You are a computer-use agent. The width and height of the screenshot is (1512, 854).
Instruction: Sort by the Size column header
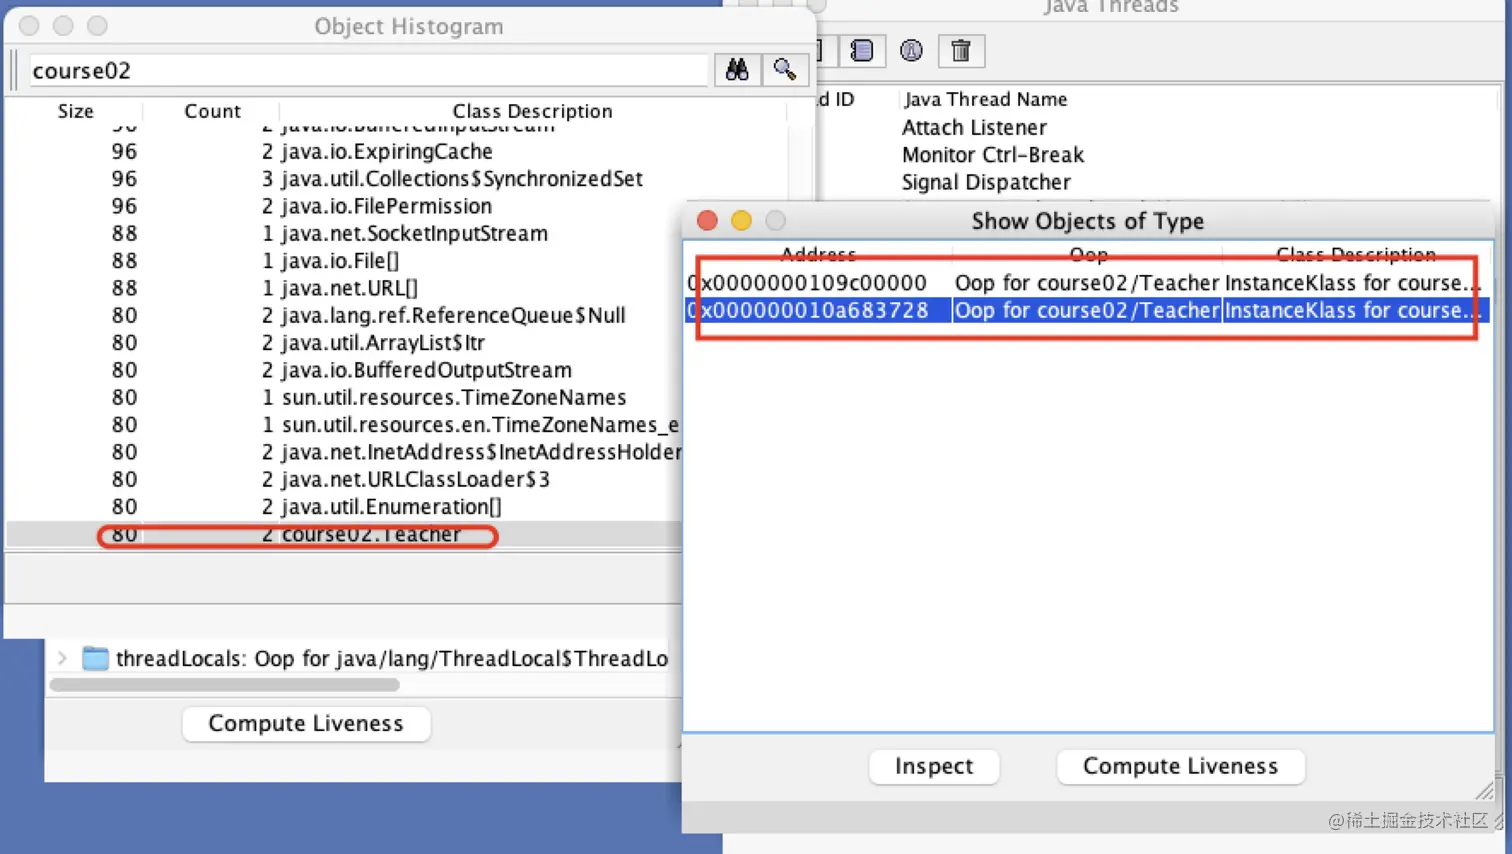click(x=75, y=111)
